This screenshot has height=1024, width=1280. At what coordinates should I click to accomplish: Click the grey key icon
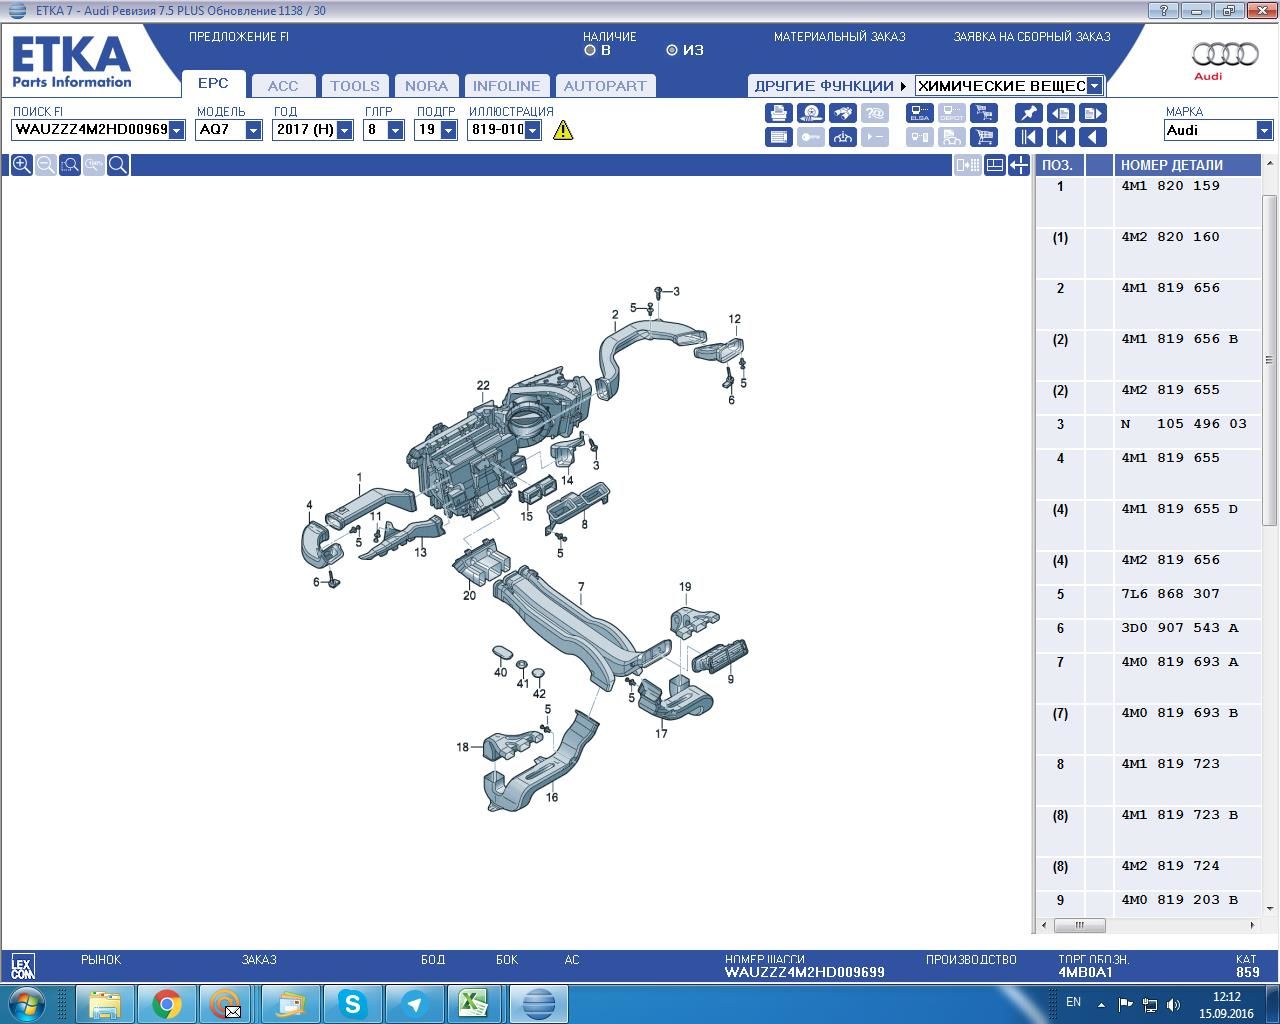811,137
